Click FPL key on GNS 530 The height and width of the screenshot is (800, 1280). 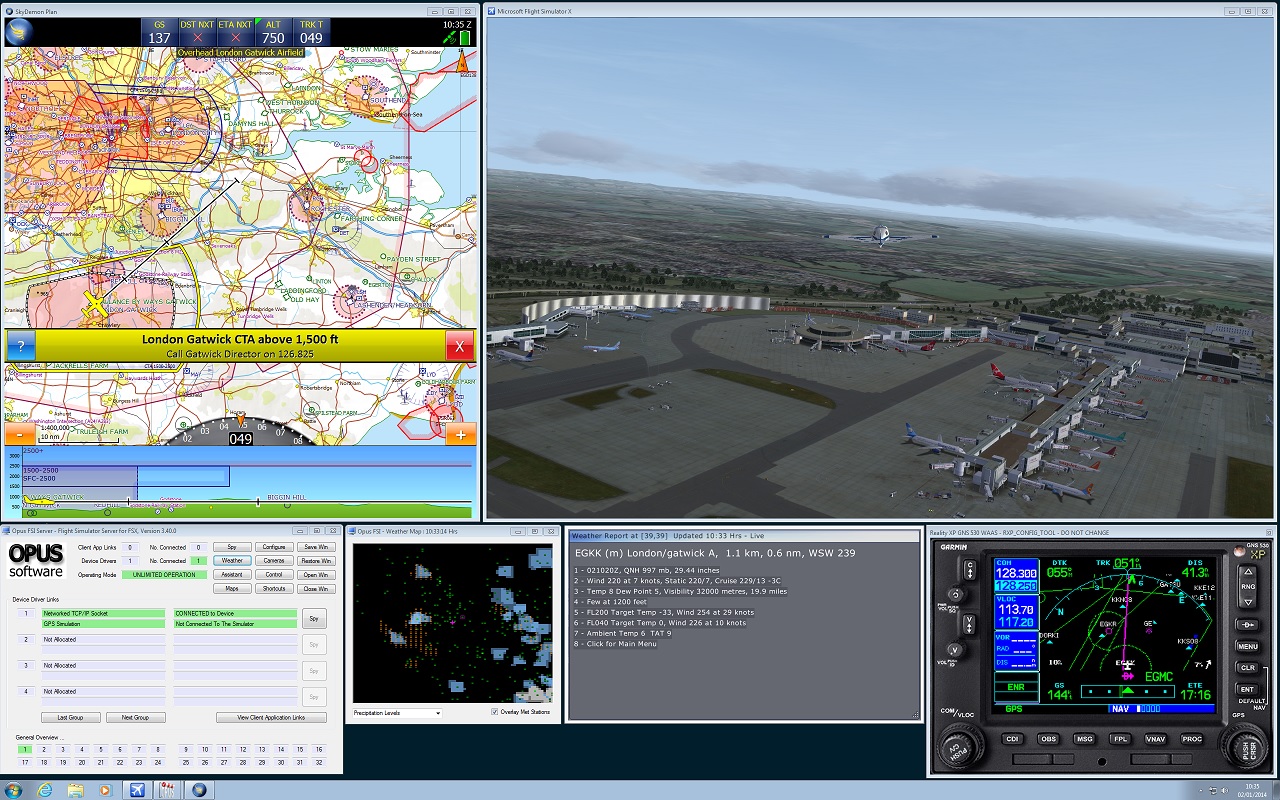click(x=1120, y=739)
